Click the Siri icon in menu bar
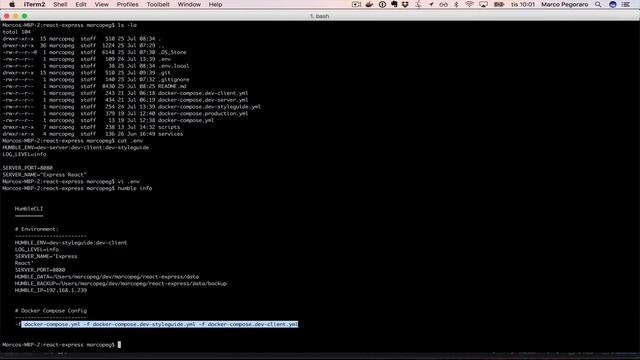Screen dimensions: 640x360 click(x=612, y=4)
